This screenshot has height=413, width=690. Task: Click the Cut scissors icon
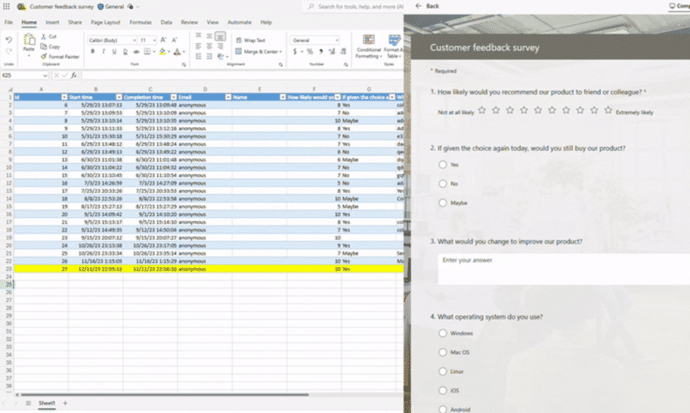click(x=49, y=37)
